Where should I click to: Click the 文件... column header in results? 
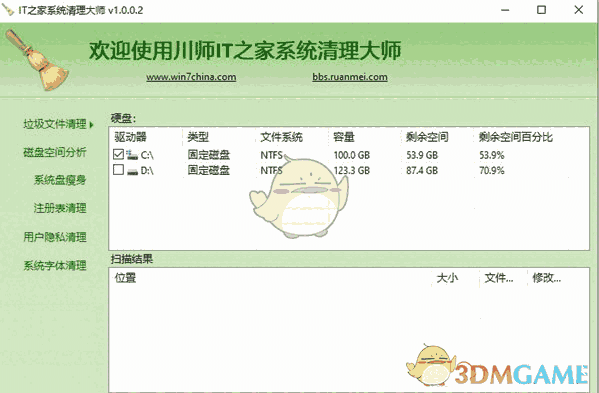(499, 278)
